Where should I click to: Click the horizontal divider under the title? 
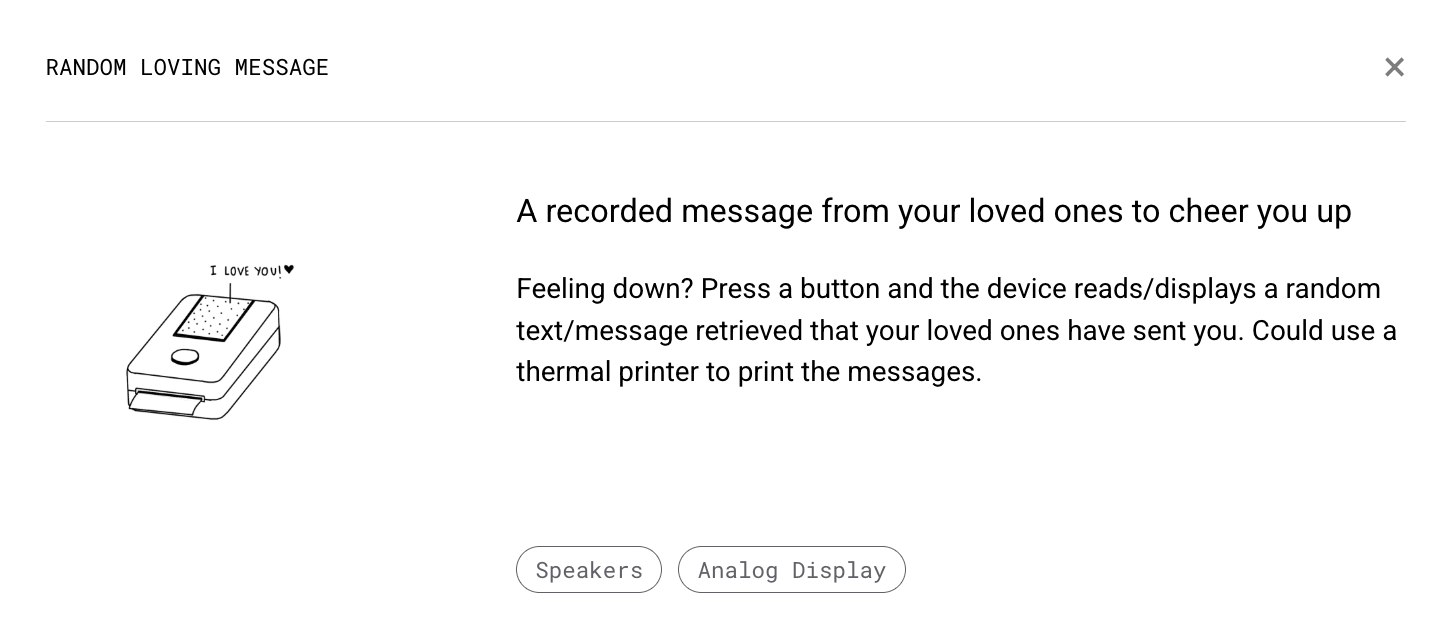click(x=725, y=121)
